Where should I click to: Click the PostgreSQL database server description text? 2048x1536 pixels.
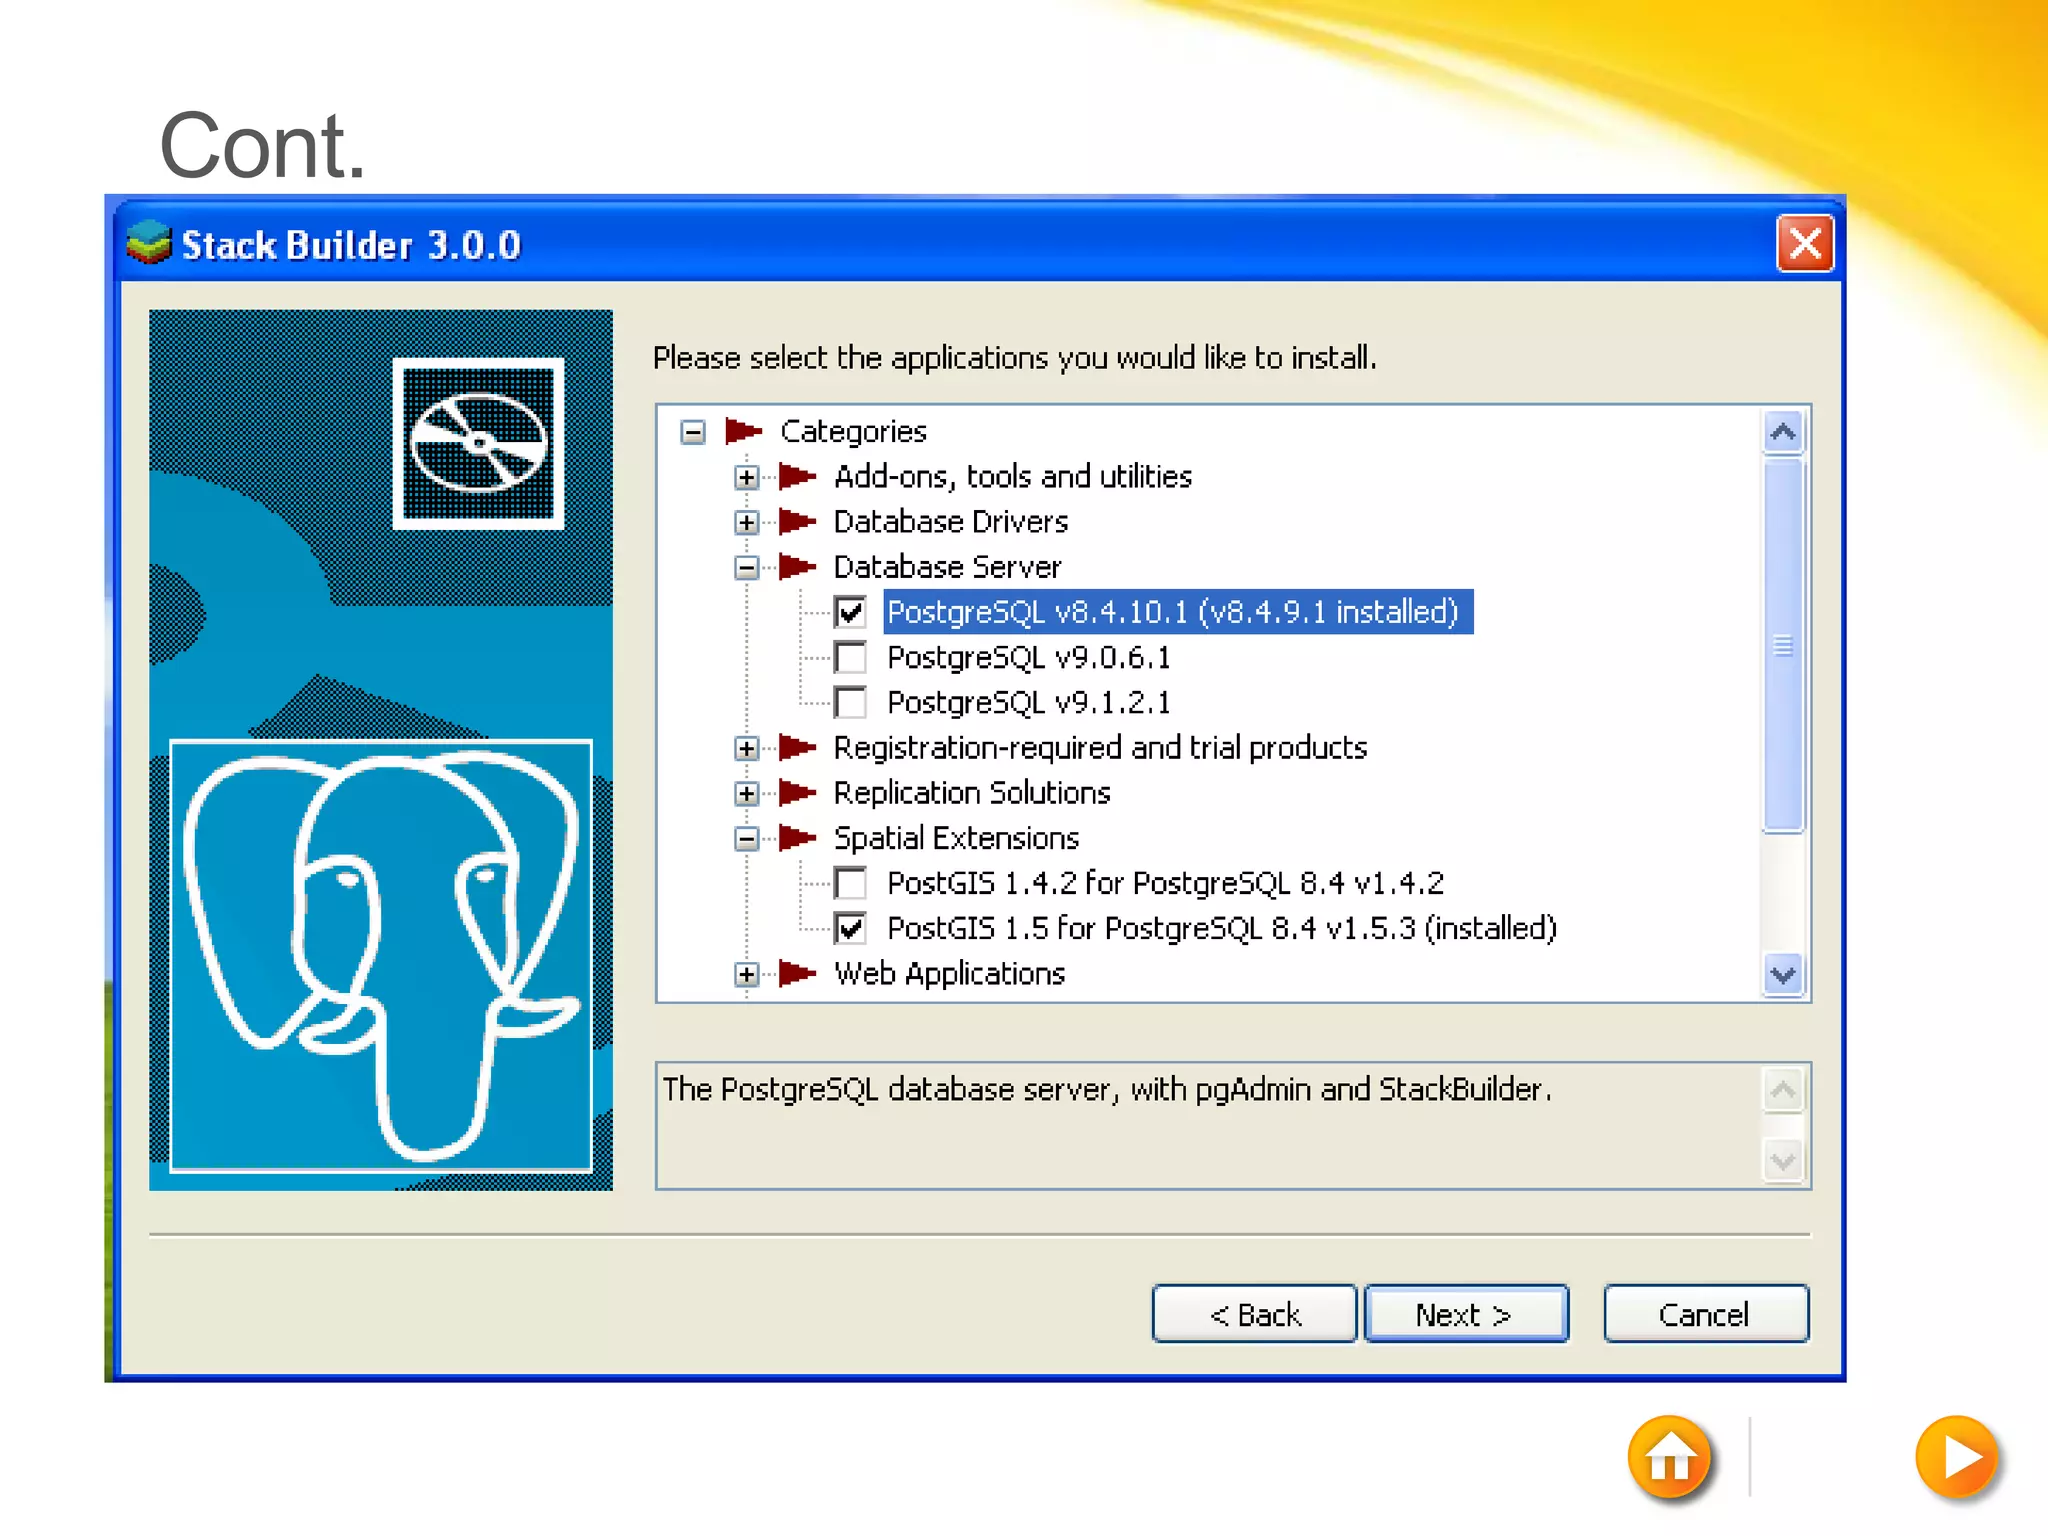(1107, 1089)
